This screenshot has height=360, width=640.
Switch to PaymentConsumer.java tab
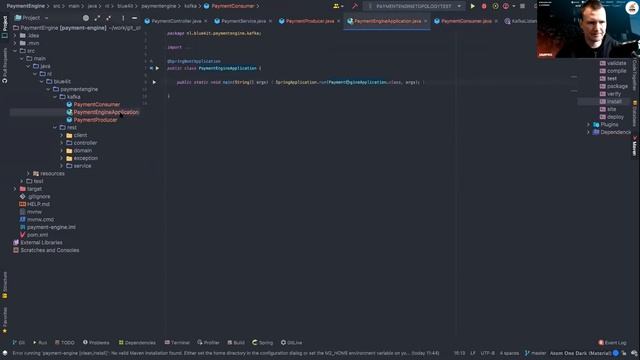[466, 21]
